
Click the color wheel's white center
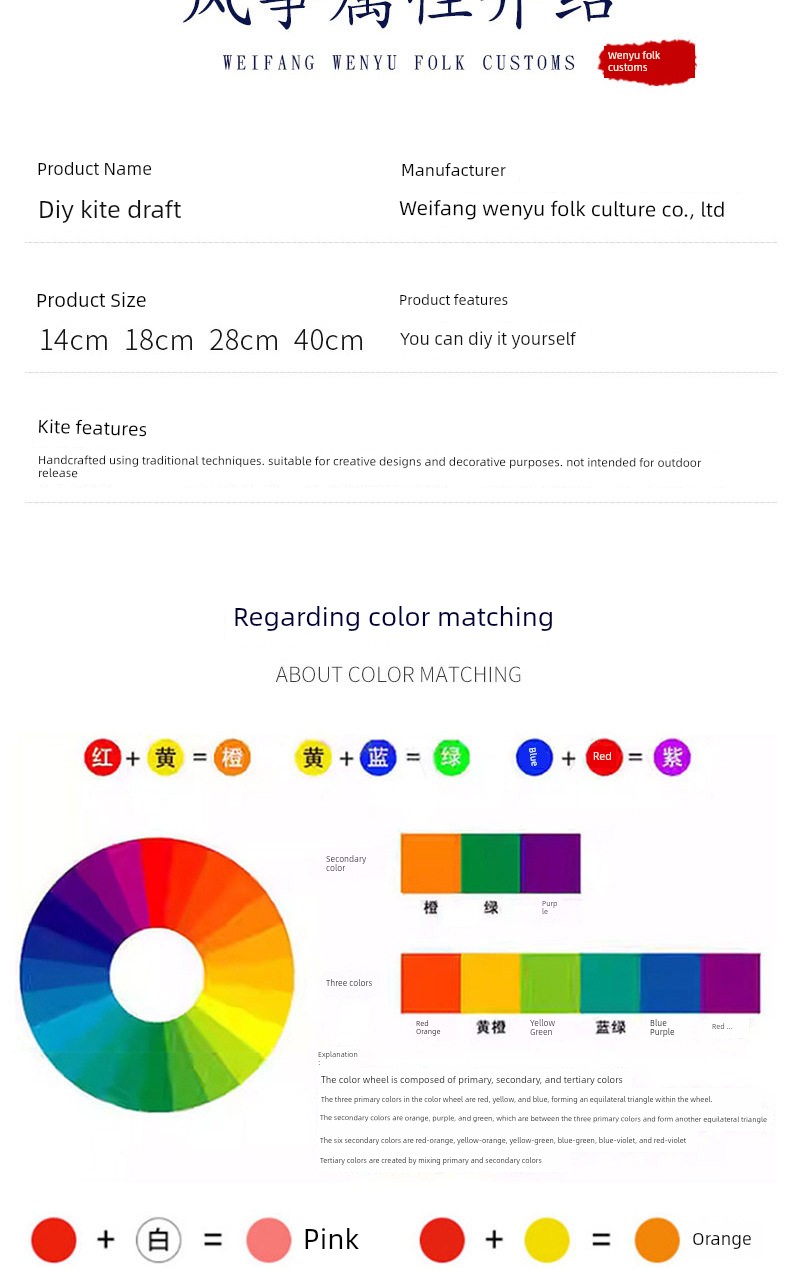[157, 974]
